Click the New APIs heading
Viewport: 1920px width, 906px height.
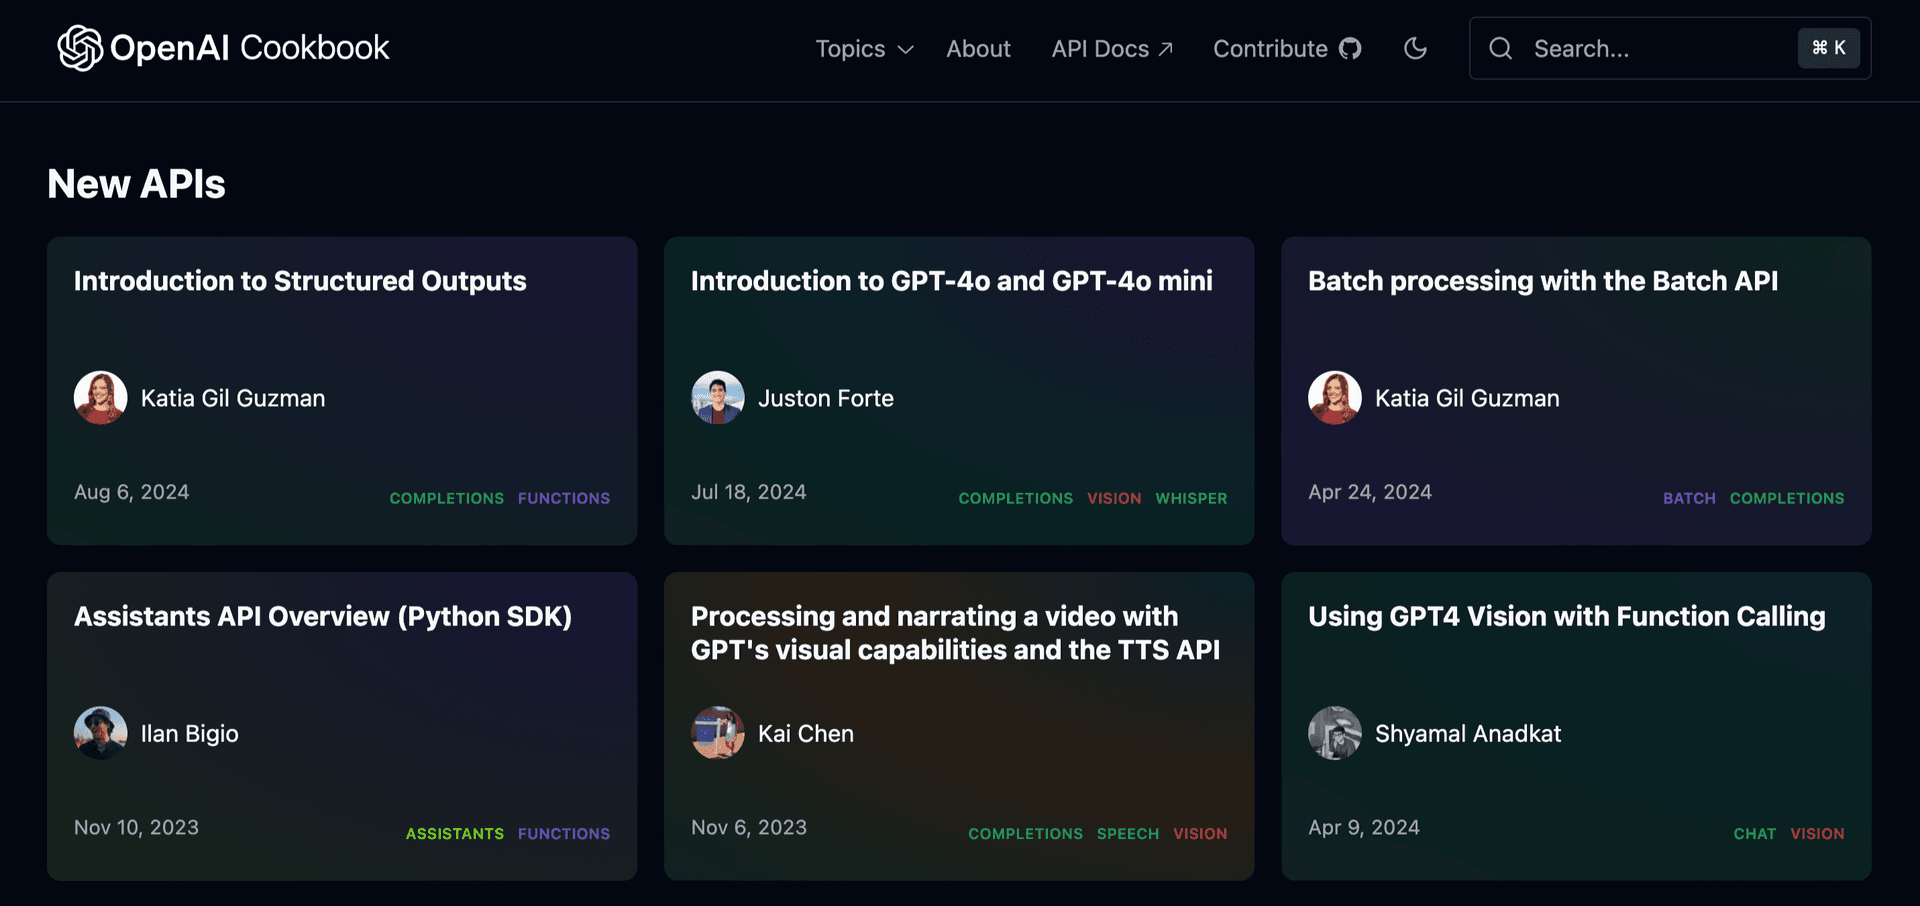point(137,184)
